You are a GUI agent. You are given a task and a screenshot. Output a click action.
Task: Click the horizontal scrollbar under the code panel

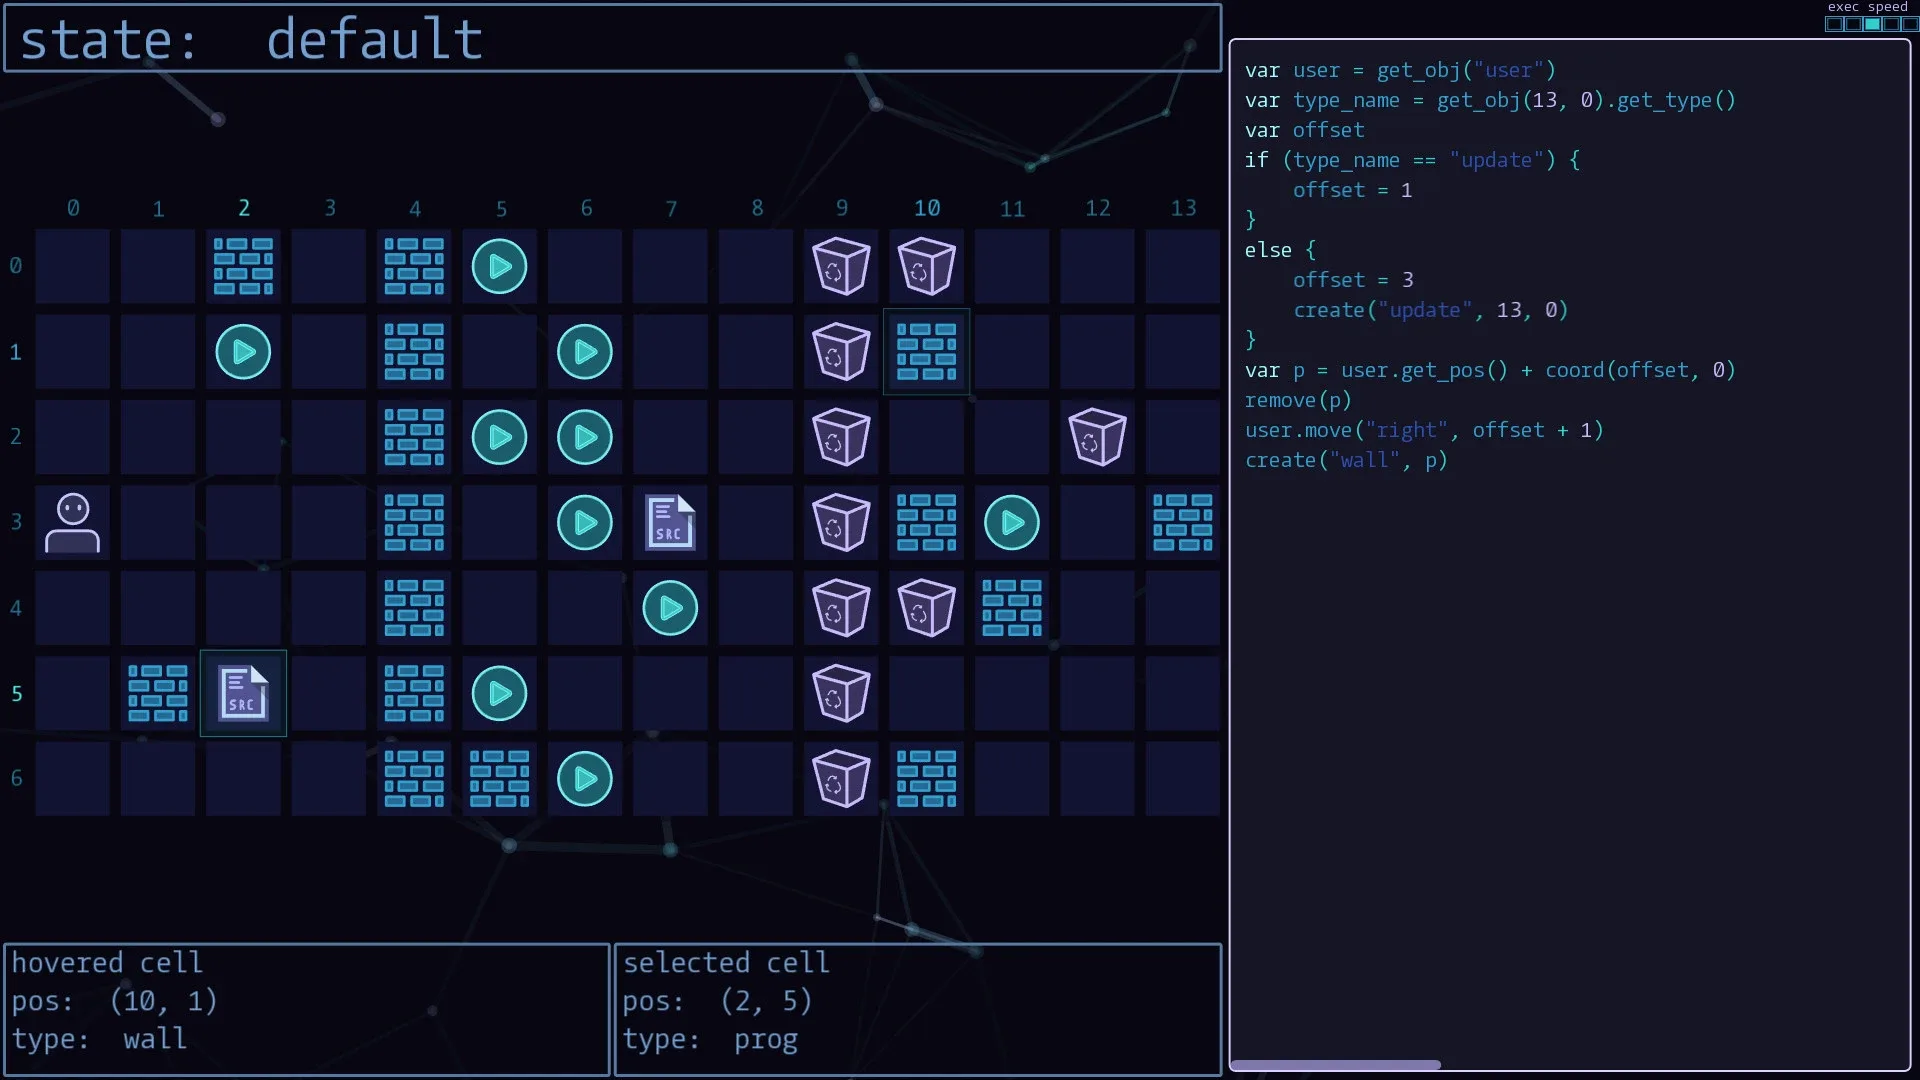1335,1065
